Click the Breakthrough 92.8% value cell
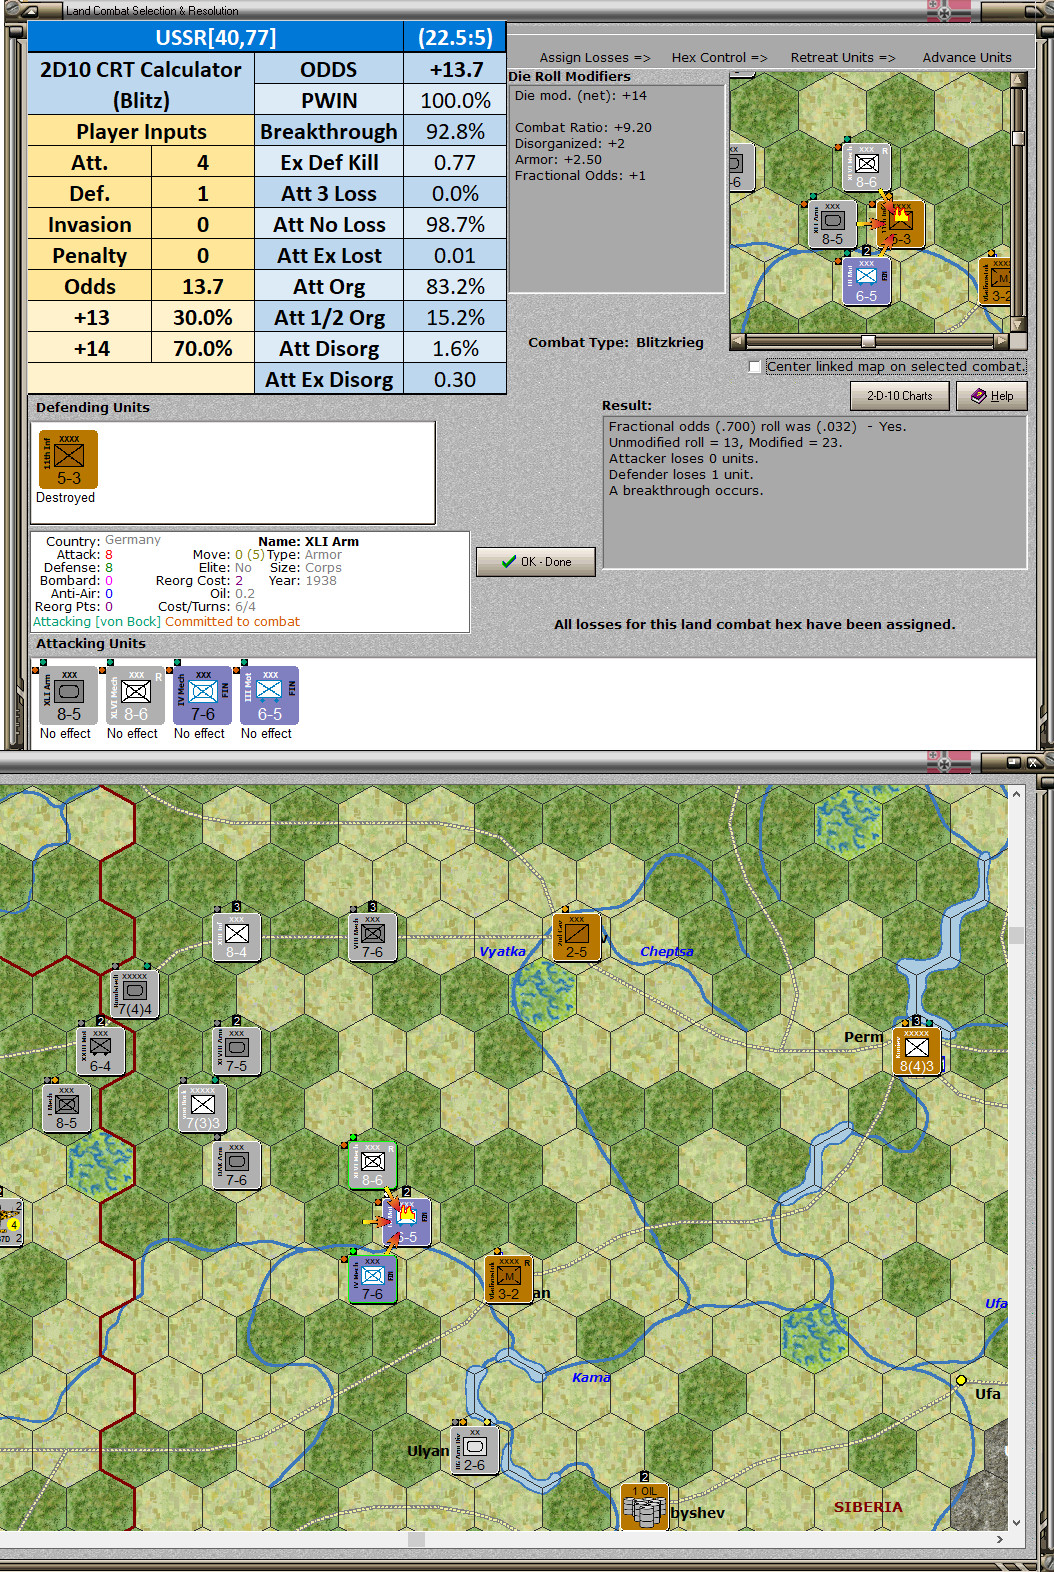This screenshot has height=1572, width=1054. click(x=455, y=132)
